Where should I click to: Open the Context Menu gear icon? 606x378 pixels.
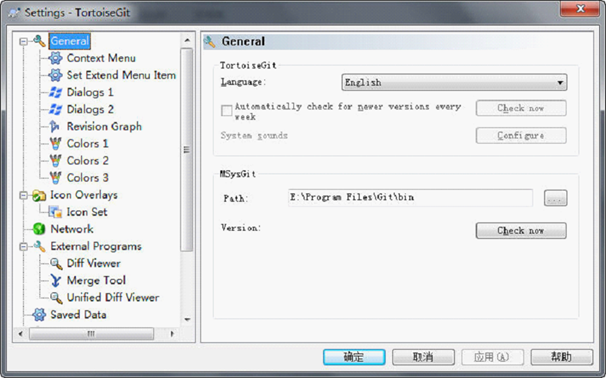55,58
